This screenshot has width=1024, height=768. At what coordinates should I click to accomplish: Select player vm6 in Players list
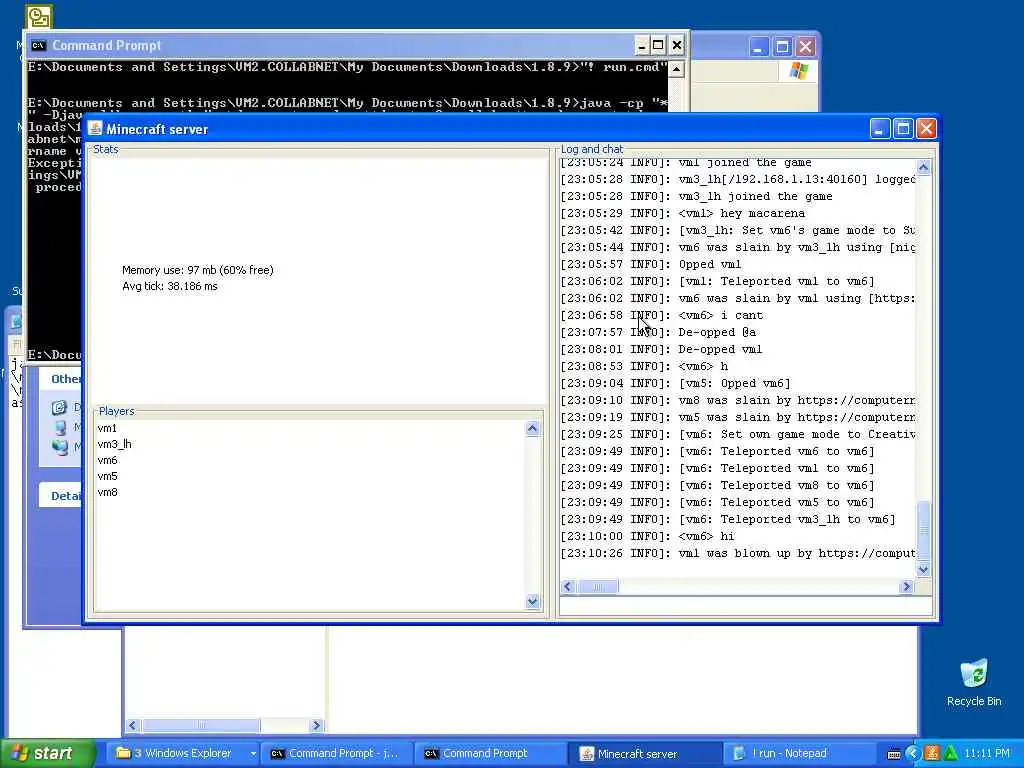(x=107, y=460)
